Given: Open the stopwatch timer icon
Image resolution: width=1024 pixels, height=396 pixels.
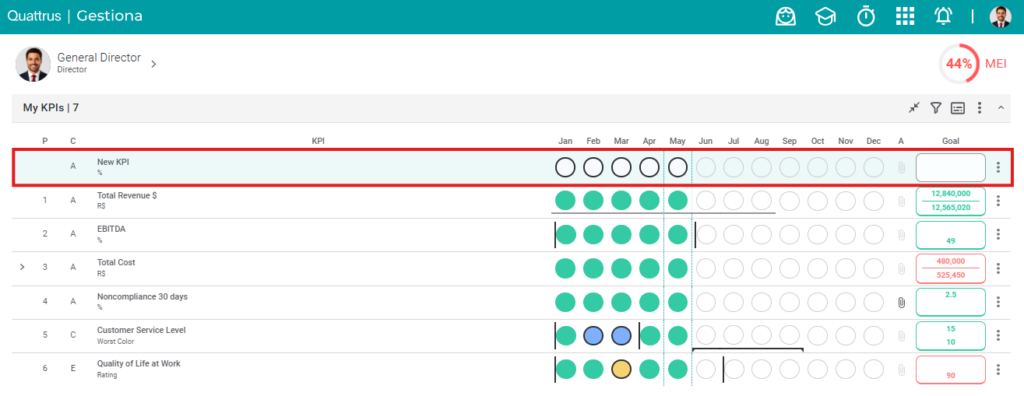Looking at the screenshot, I should (x=866, y=16).
